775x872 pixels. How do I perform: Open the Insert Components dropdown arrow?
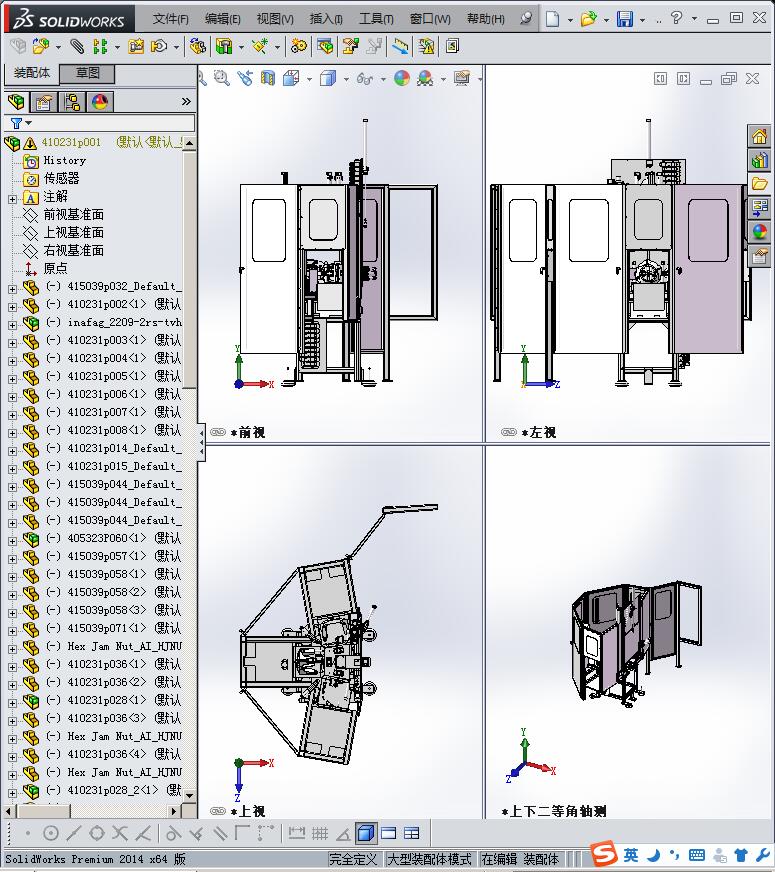[58, 47]
